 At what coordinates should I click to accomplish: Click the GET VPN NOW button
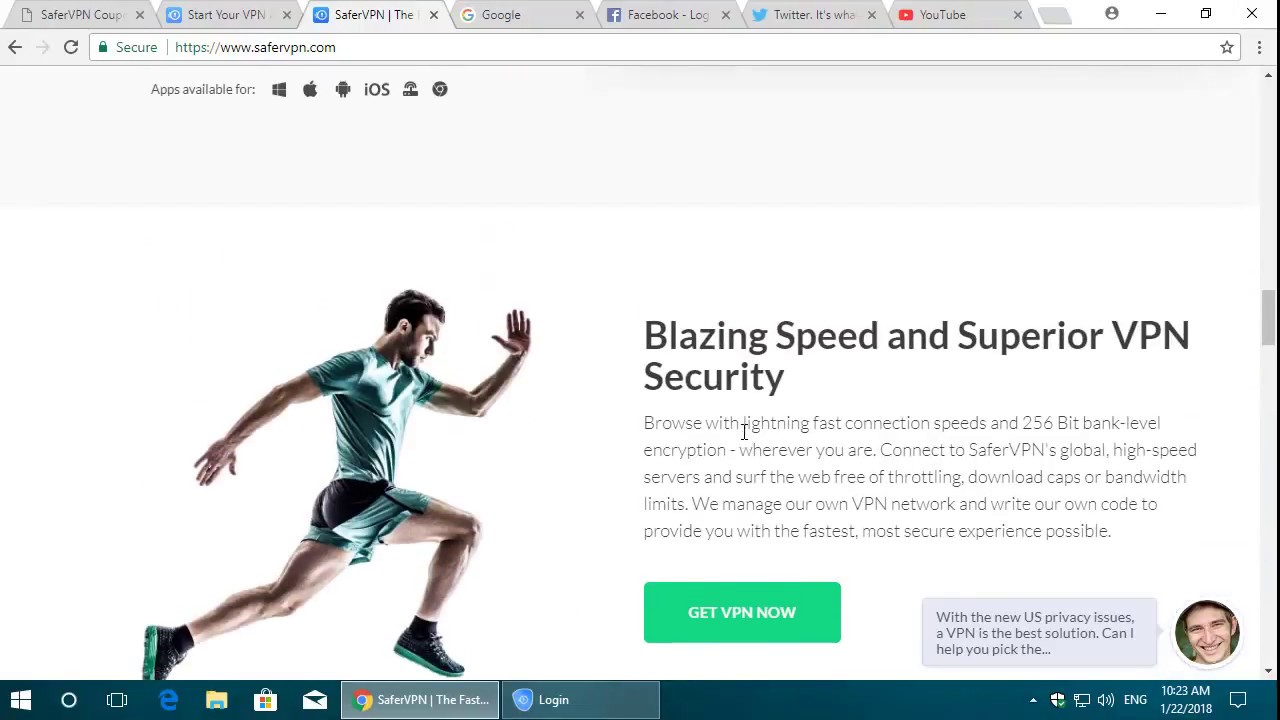[742, 612]
